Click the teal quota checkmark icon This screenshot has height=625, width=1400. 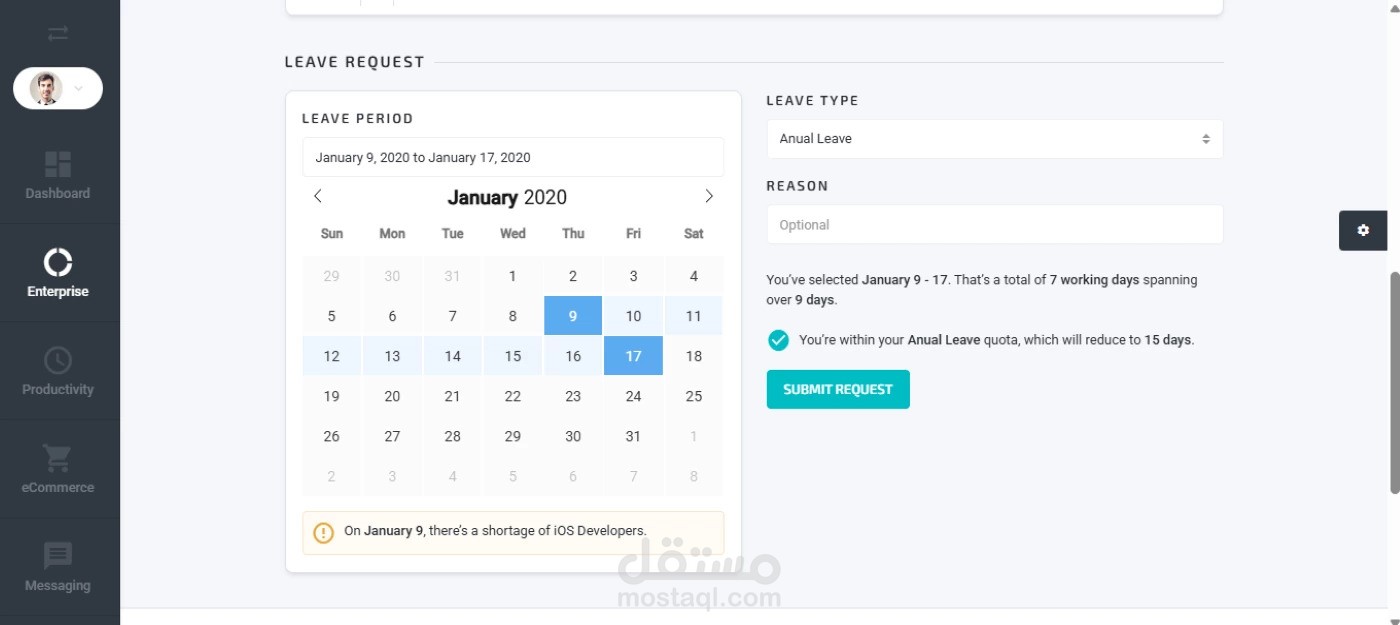[778, 340]
